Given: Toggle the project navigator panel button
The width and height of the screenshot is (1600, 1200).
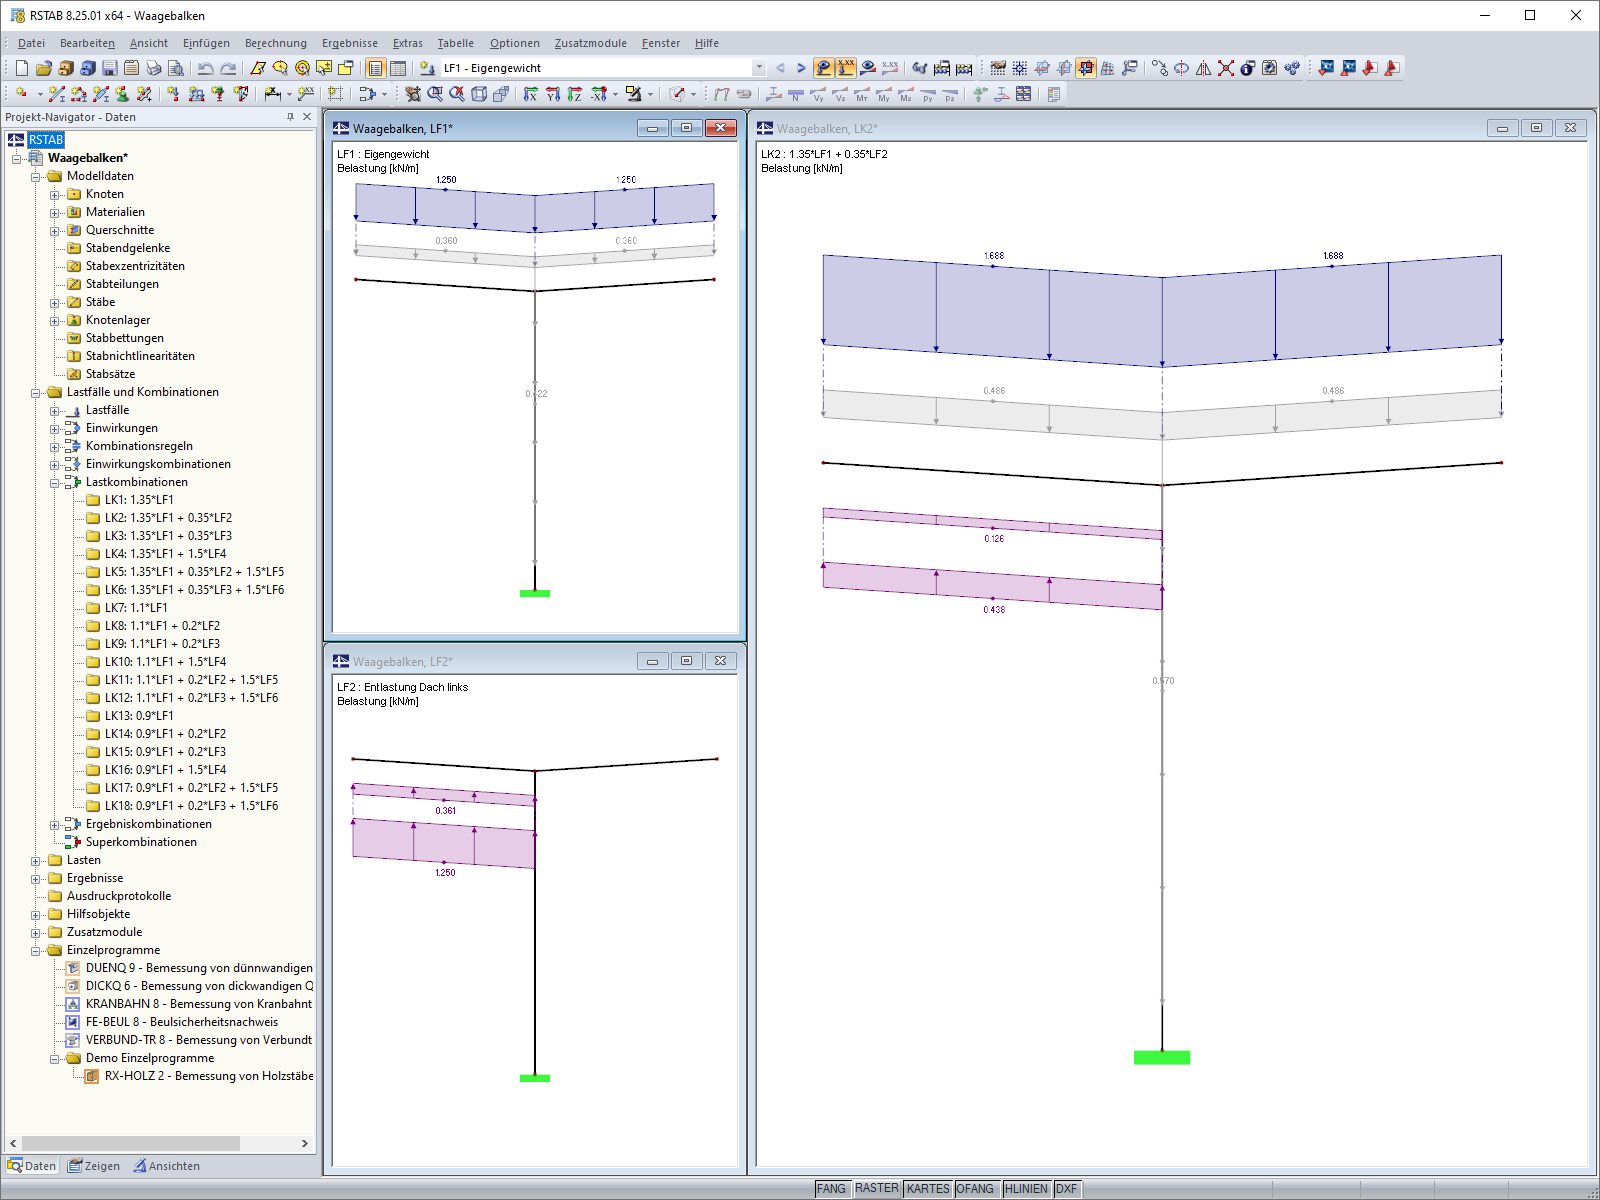Looking at the screenshot, I should click(375, 68).
